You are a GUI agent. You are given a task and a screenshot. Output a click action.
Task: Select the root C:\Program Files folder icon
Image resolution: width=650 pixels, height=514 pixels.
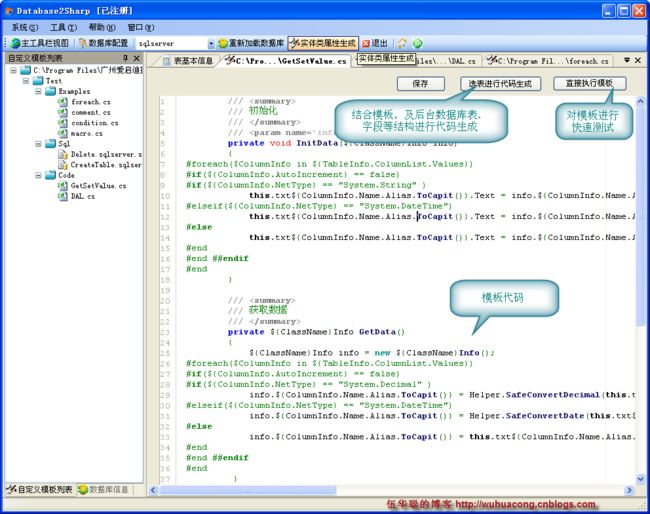26,70
